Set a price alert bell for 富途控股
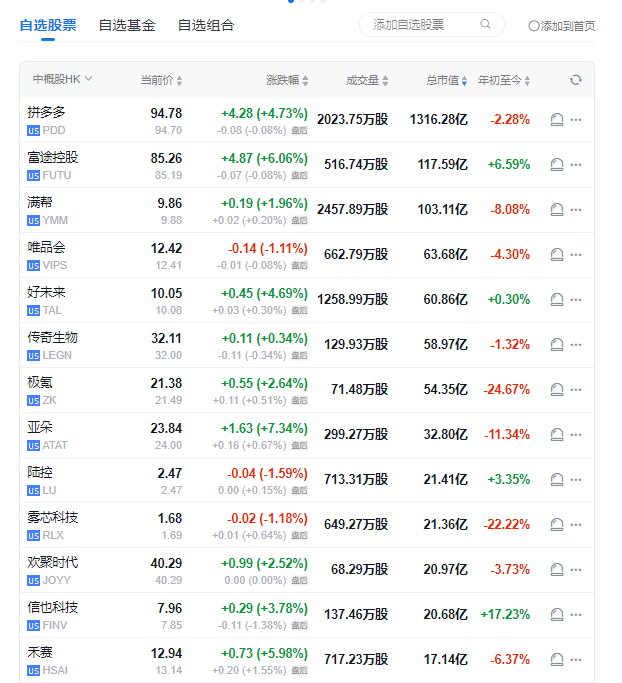The width and height of the screenshot is (622, 683). (557, 165)
